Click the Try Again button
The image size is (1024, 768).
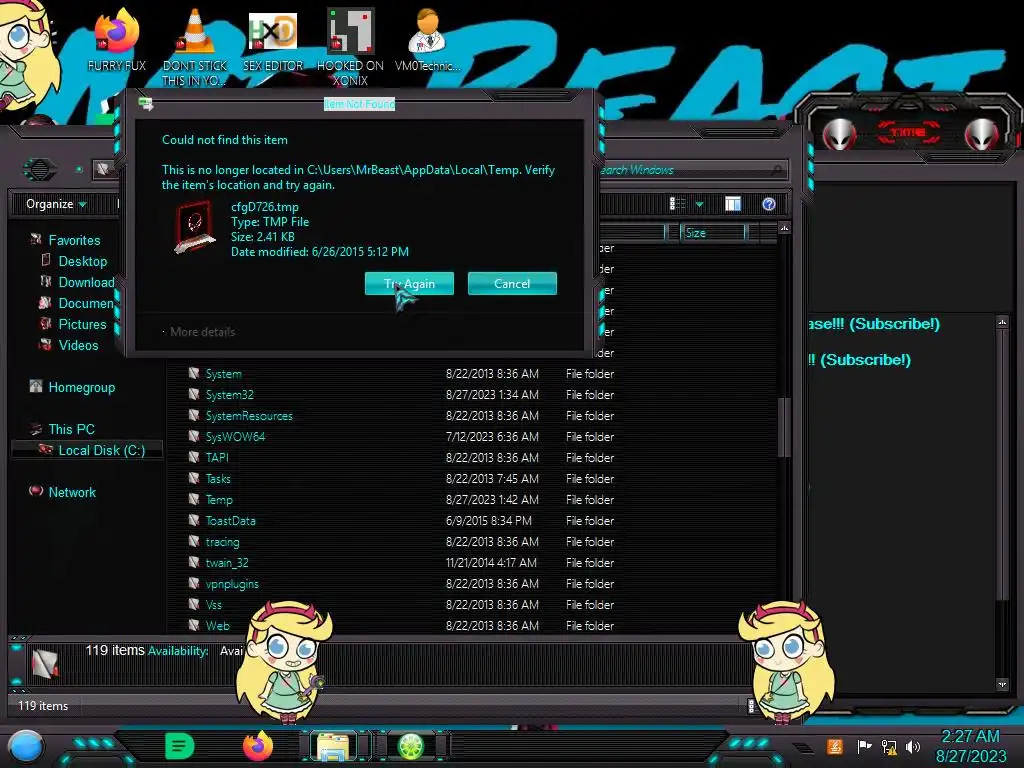point(409,283)
